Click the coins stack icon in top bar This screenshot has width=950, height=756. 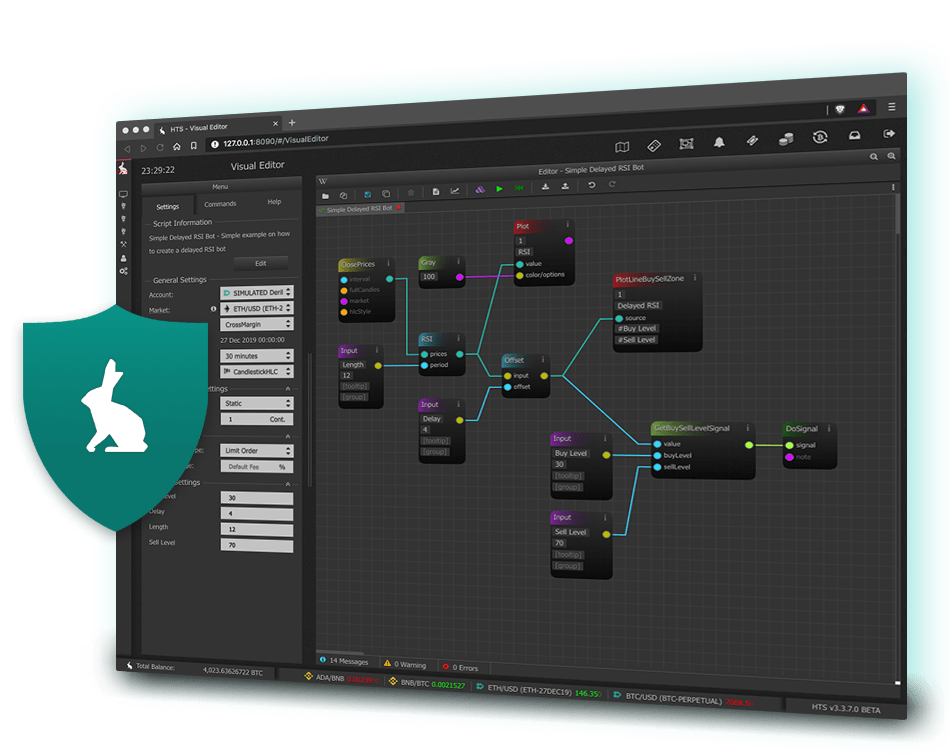pyautogui.click(x=786, y=139)
